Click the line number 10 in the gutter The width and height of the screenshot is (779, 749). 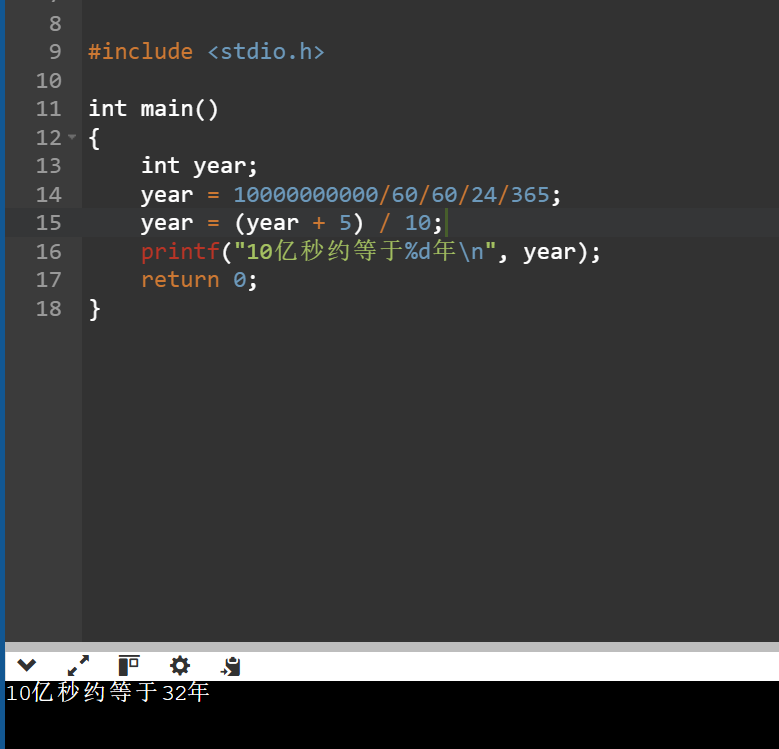click(49, 80)
